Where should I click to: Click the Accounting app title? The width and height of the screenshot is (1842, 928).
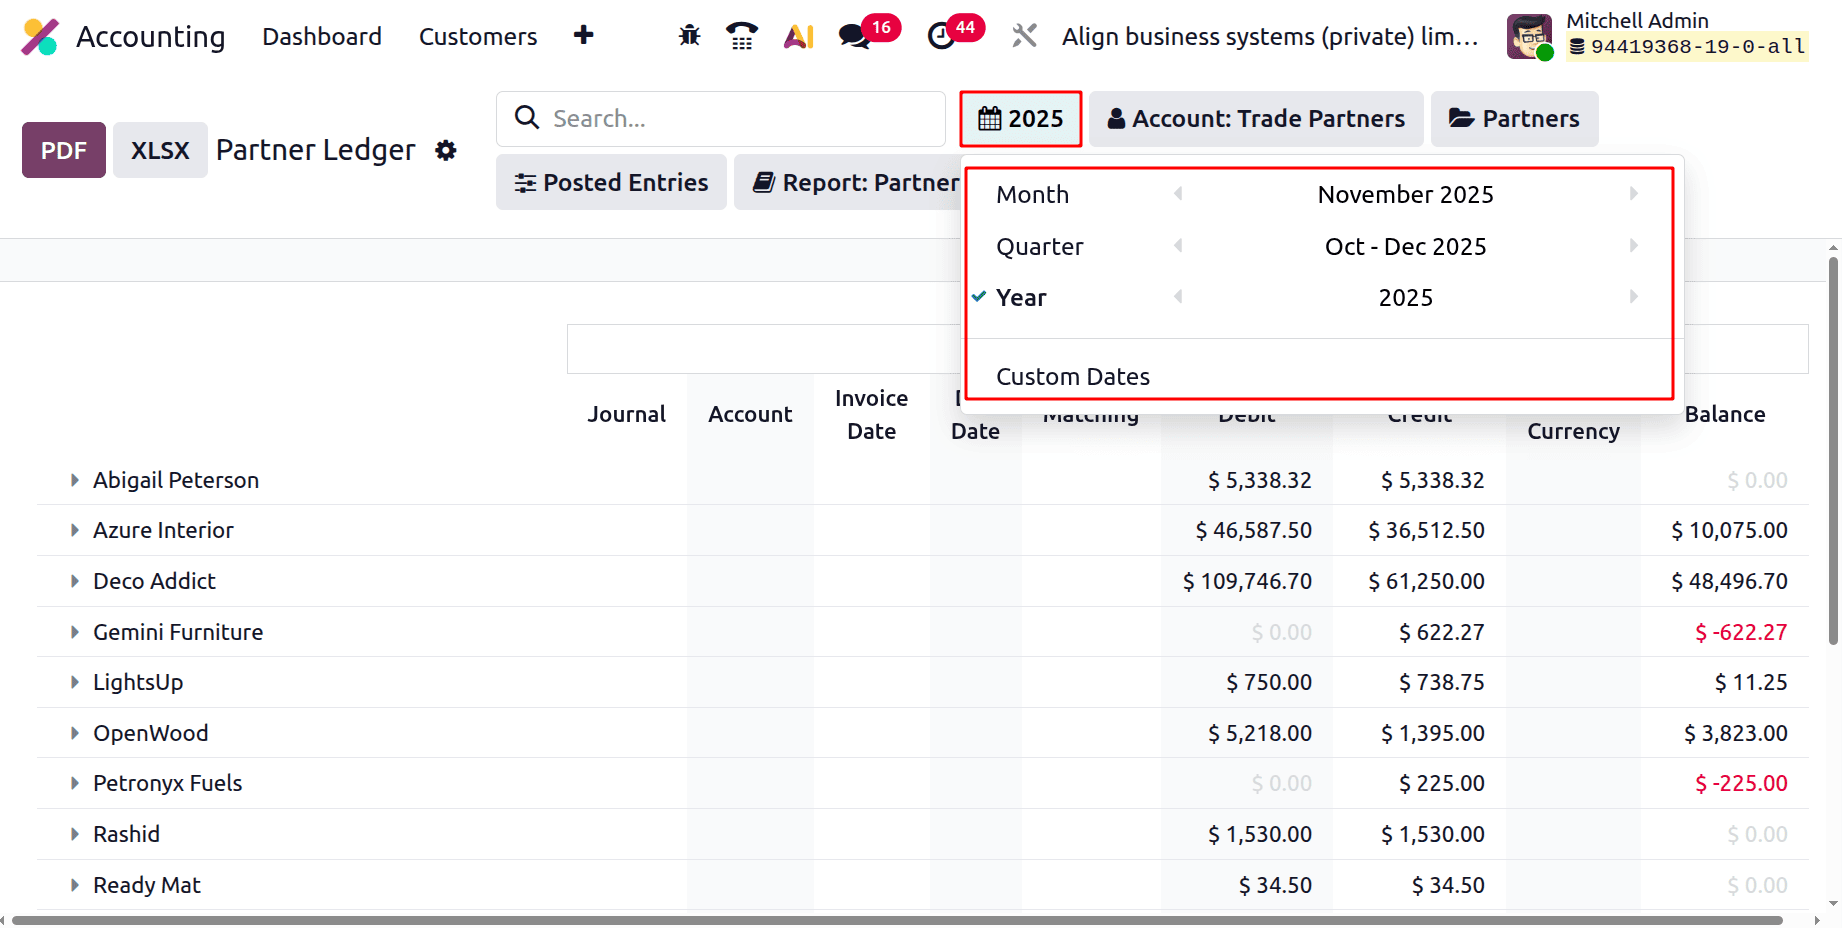[151, 37]
